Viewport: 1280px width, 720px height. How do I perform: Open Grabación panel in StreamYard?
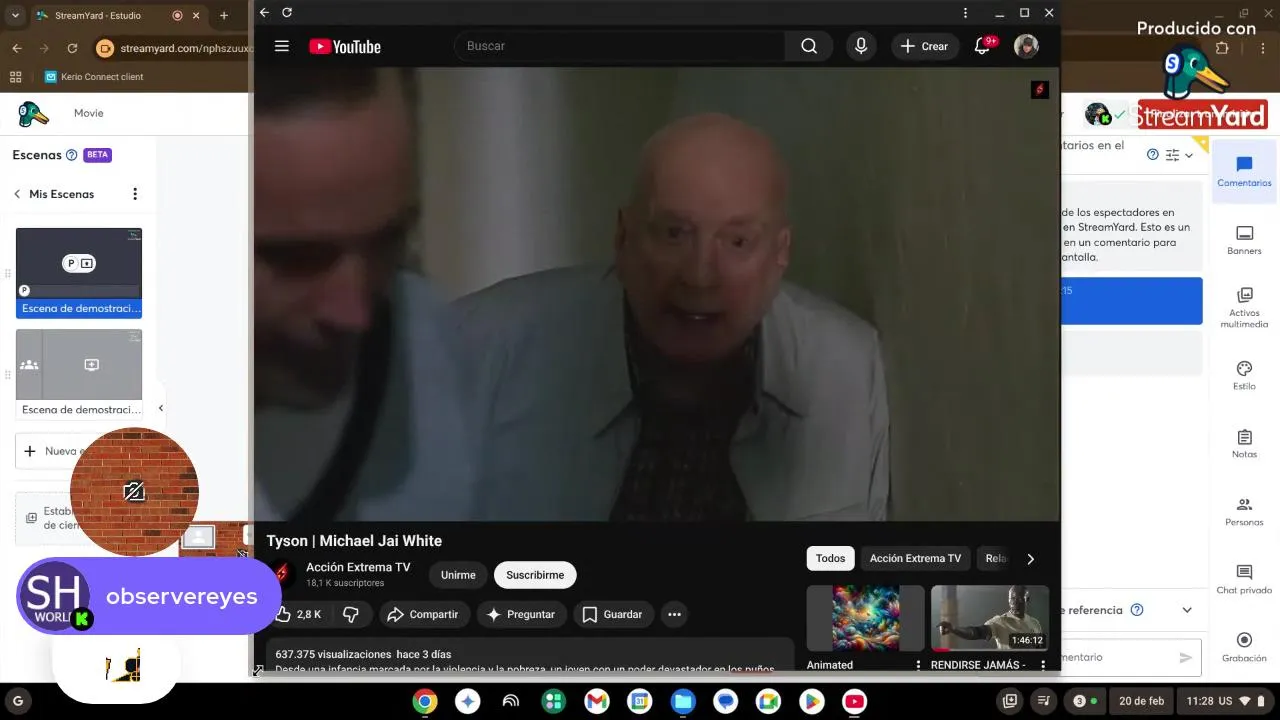tap(1244, 648)
